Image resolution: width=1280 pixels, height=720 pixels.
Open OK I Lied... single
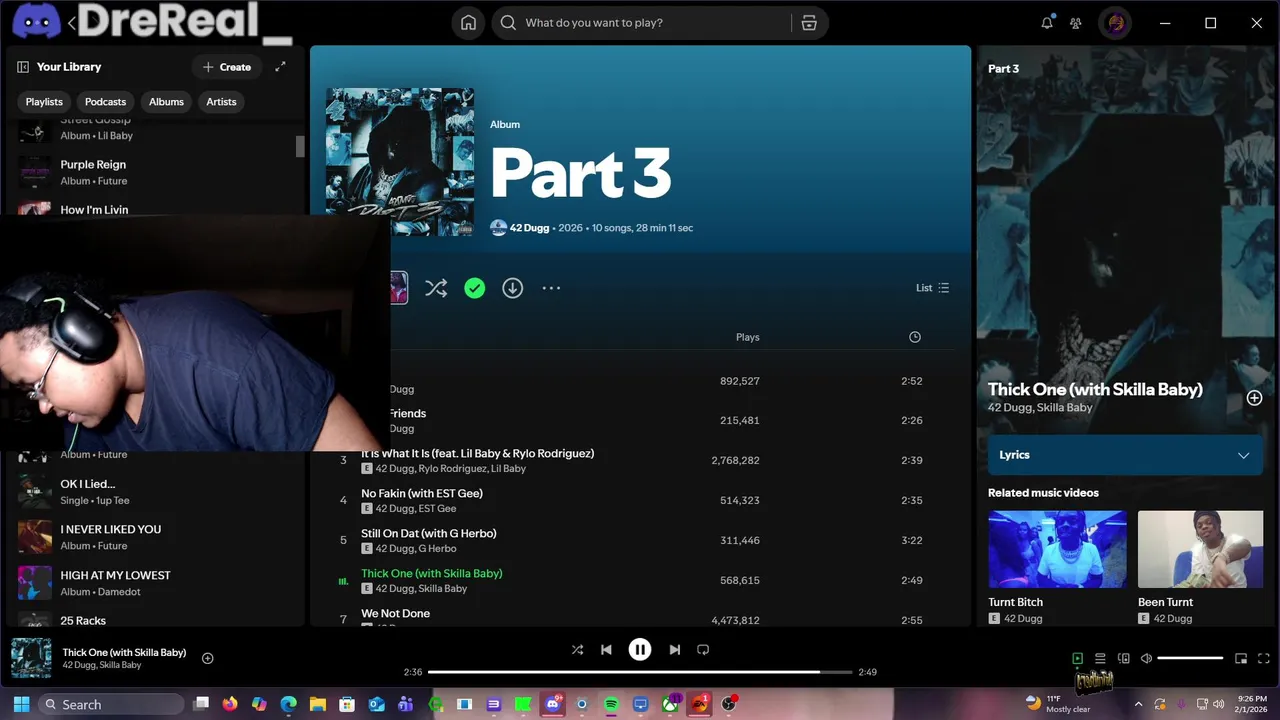tap(155, 491)
